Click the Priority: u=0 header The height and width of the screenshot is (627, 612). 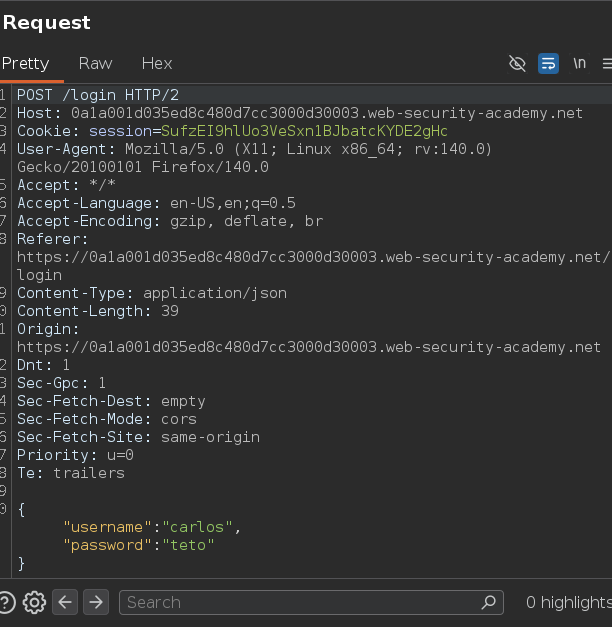pyautogui.click(x=75, y=455)
